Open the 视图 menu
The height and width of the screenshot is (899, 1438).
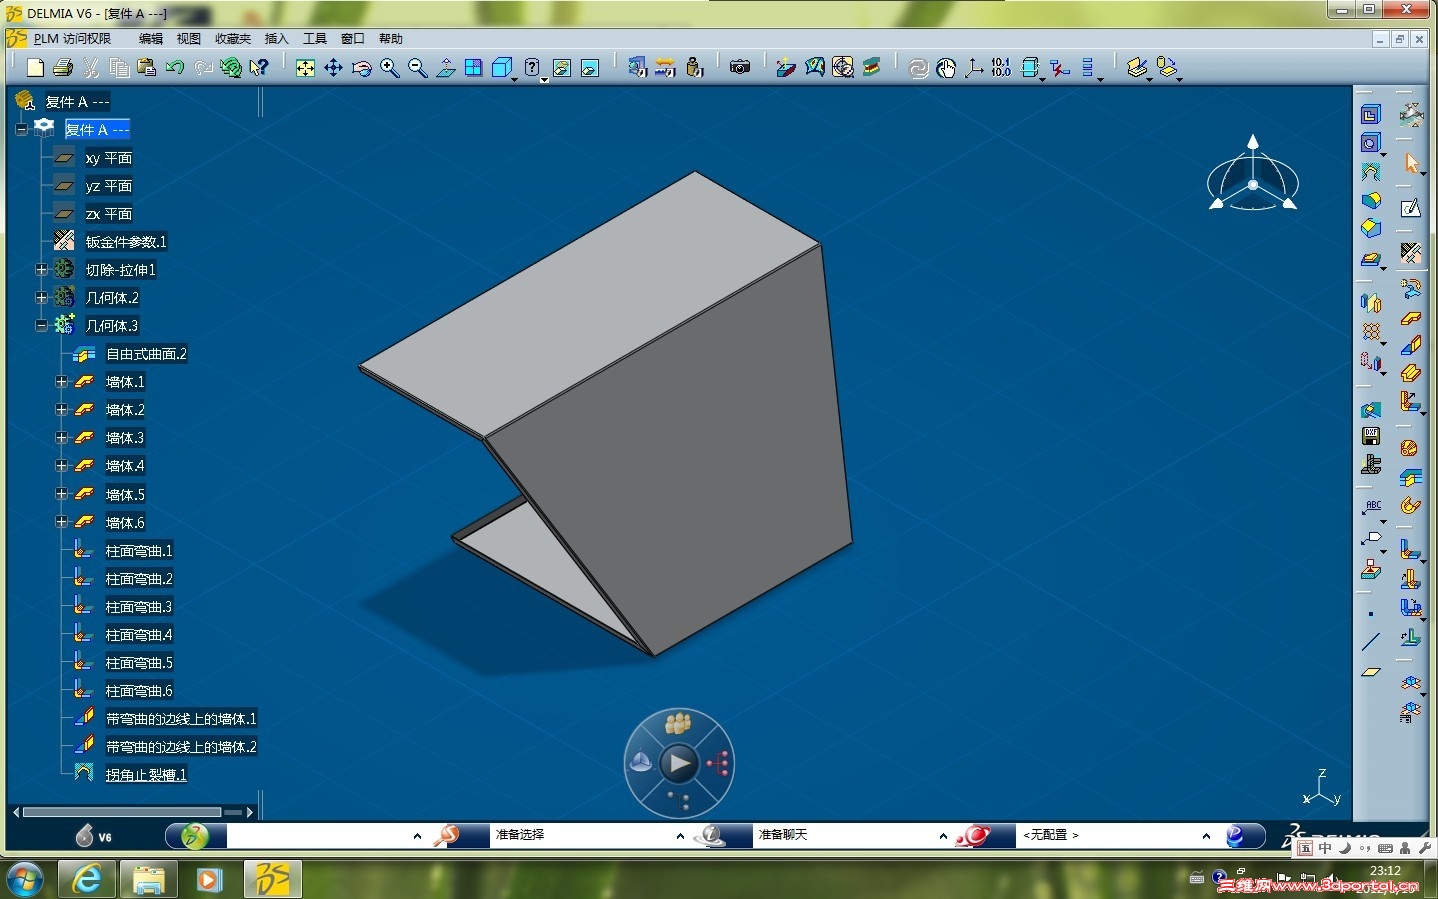[189, 39]
